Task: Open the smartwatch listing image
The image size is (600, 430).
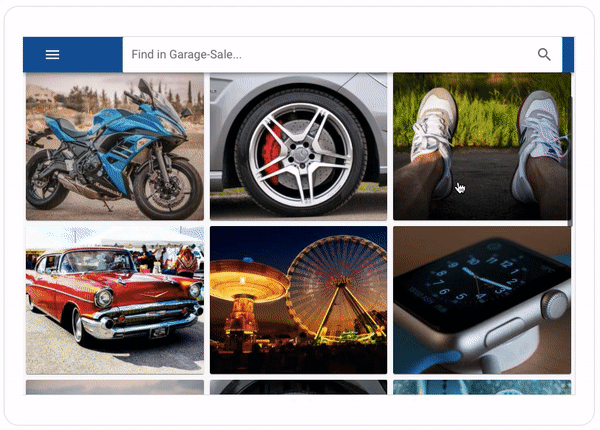Action: pos(482,300)
